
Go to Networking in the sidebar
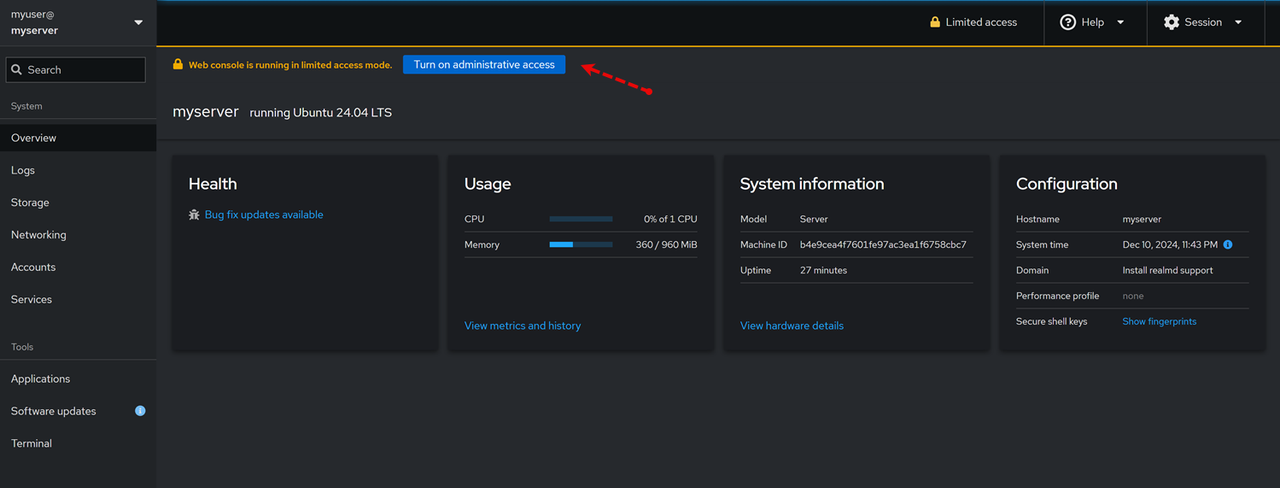click(x=78, y=235)
